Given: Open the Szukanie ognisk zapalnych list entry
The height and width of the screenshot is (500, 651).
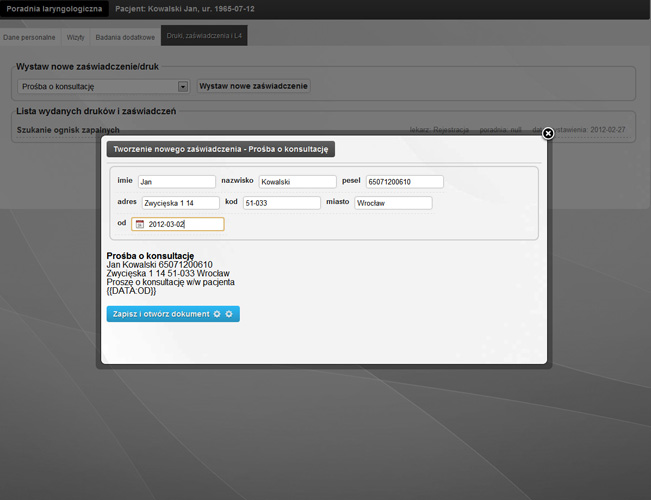Looking at the screenshot, I should [x=68, y=130].
